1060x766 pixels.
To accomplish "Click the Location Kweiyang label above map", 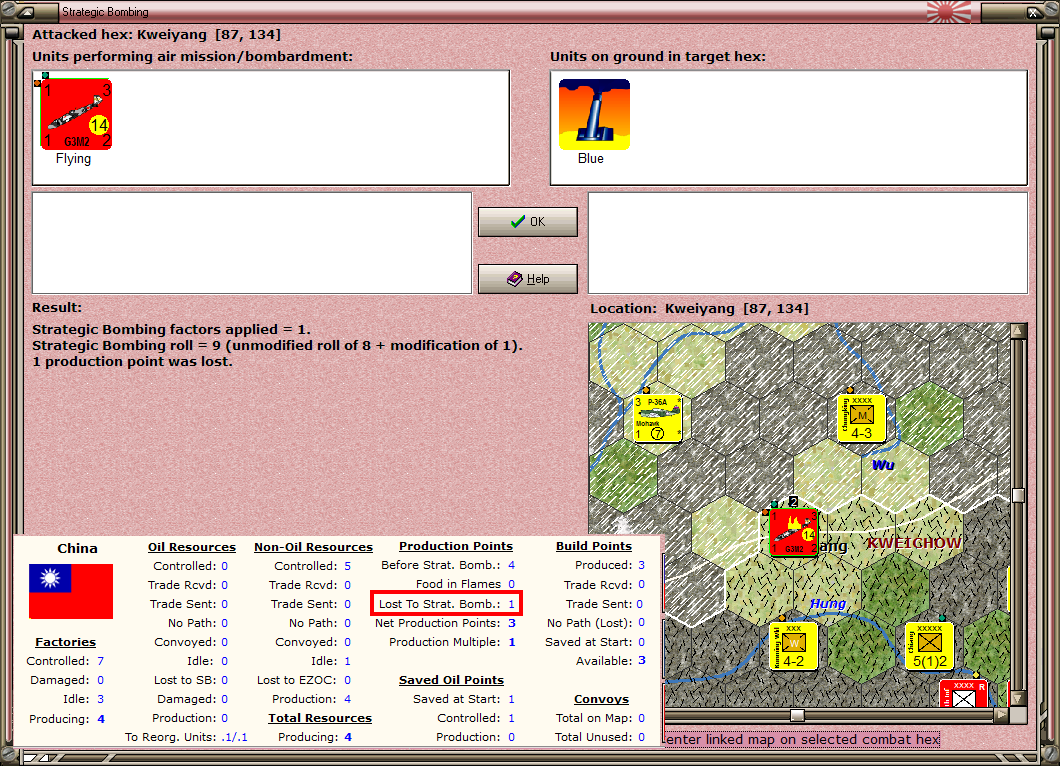I will pyautogui.click(x=700, y=309).
